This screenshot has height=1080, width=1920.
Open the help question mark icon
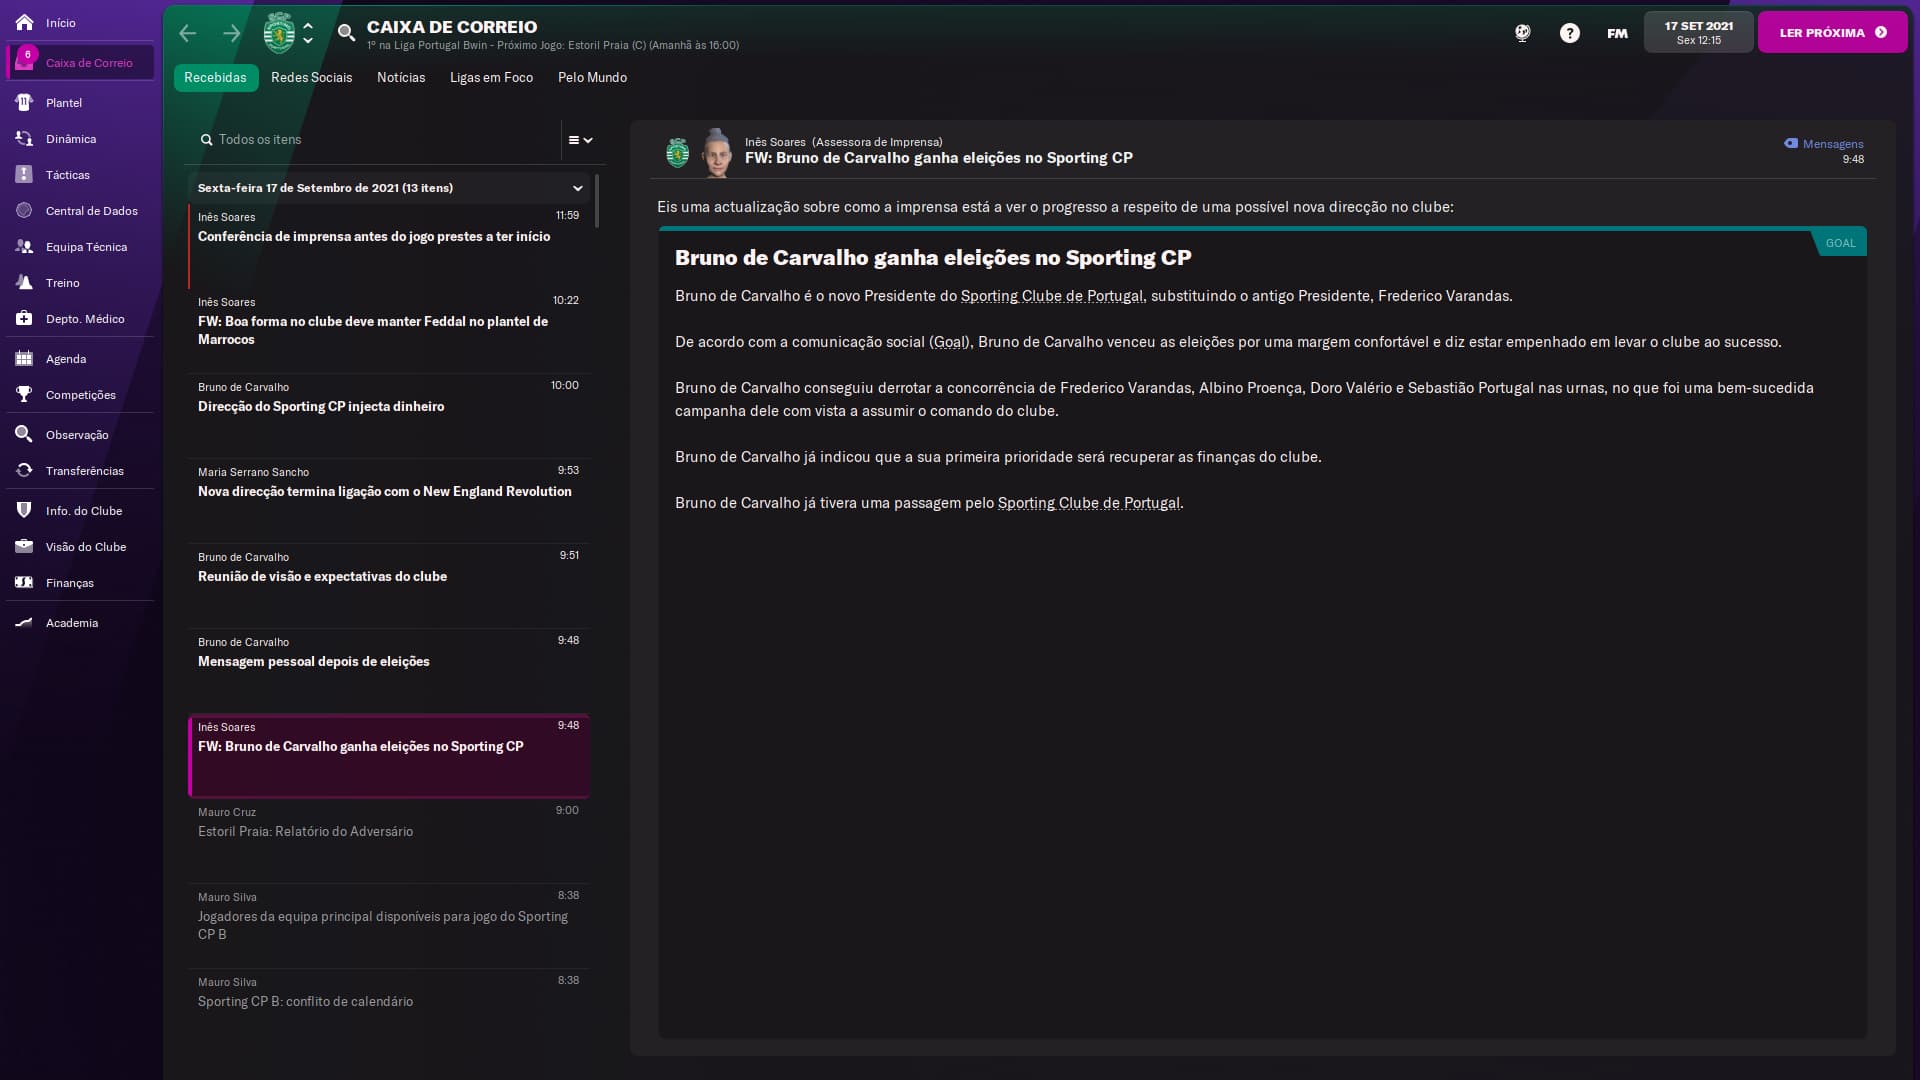pos(1570,33)
